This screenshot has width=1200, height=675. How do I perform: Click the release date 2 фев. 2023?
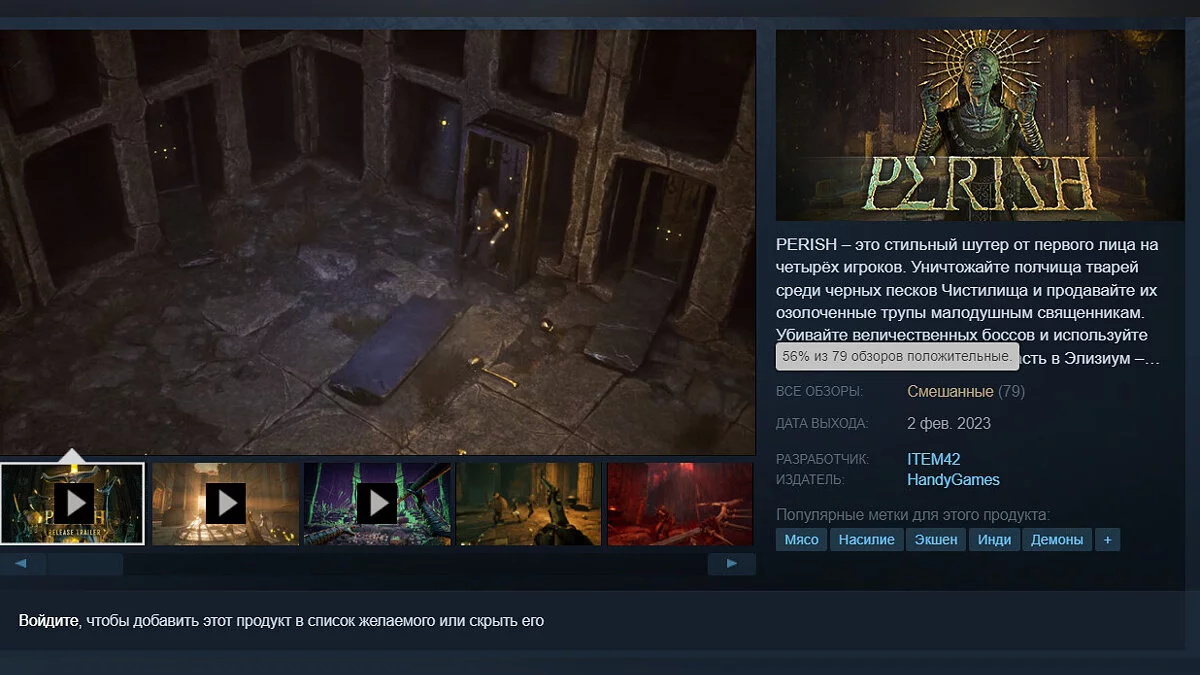click(949, 423)
